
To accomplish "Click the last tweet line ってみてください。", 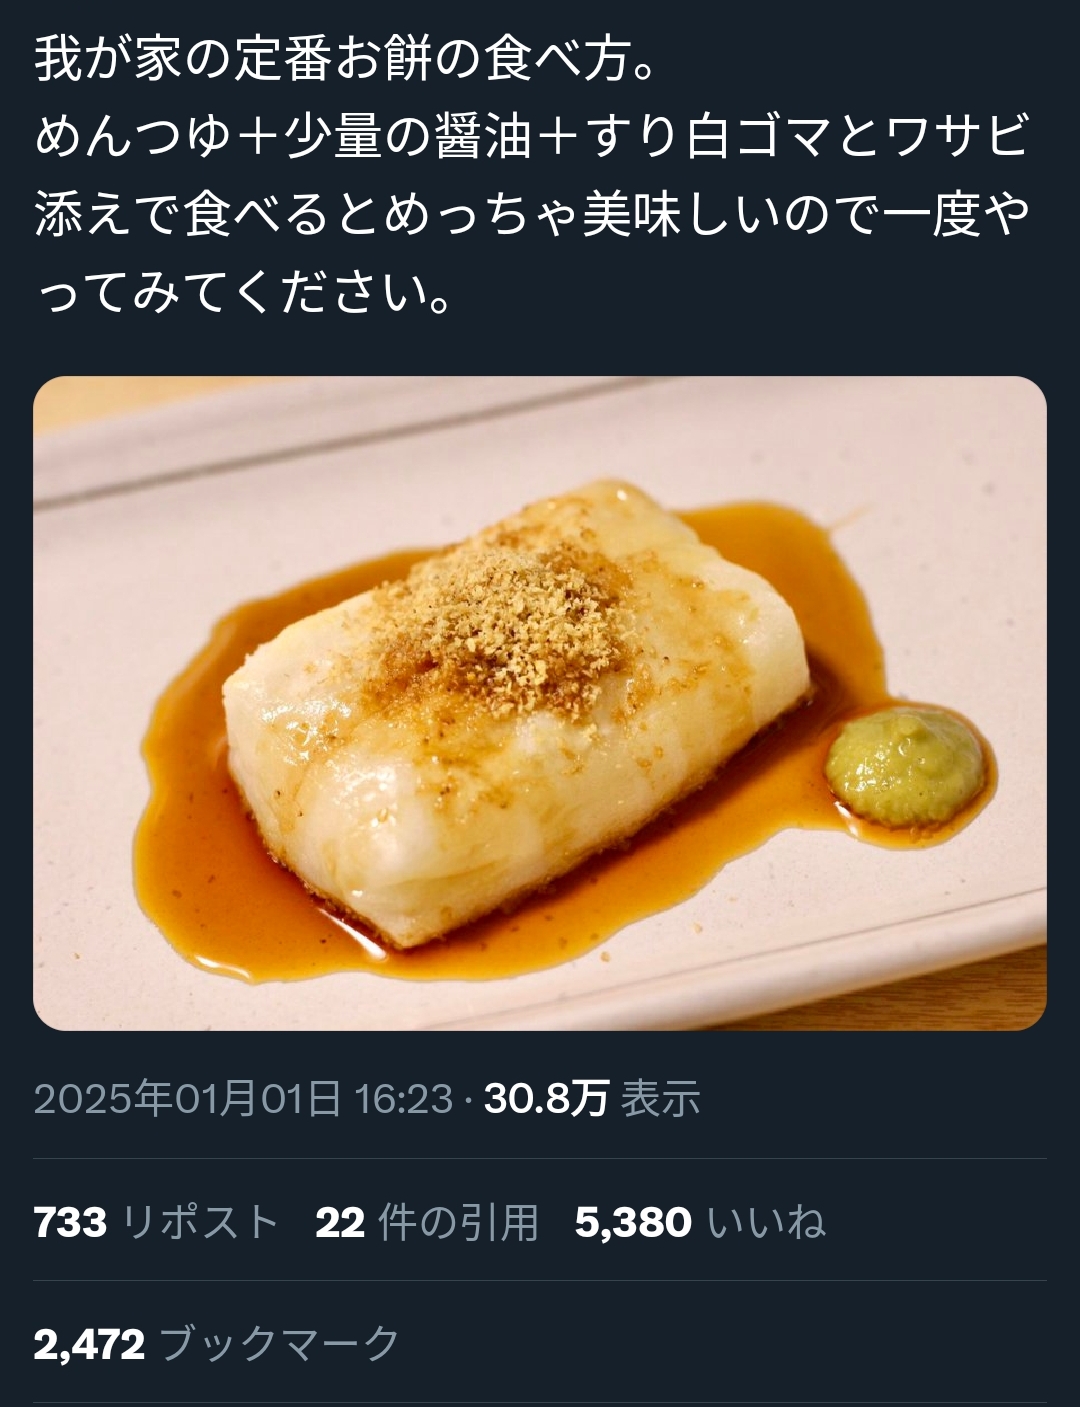I will click(246, 291).
